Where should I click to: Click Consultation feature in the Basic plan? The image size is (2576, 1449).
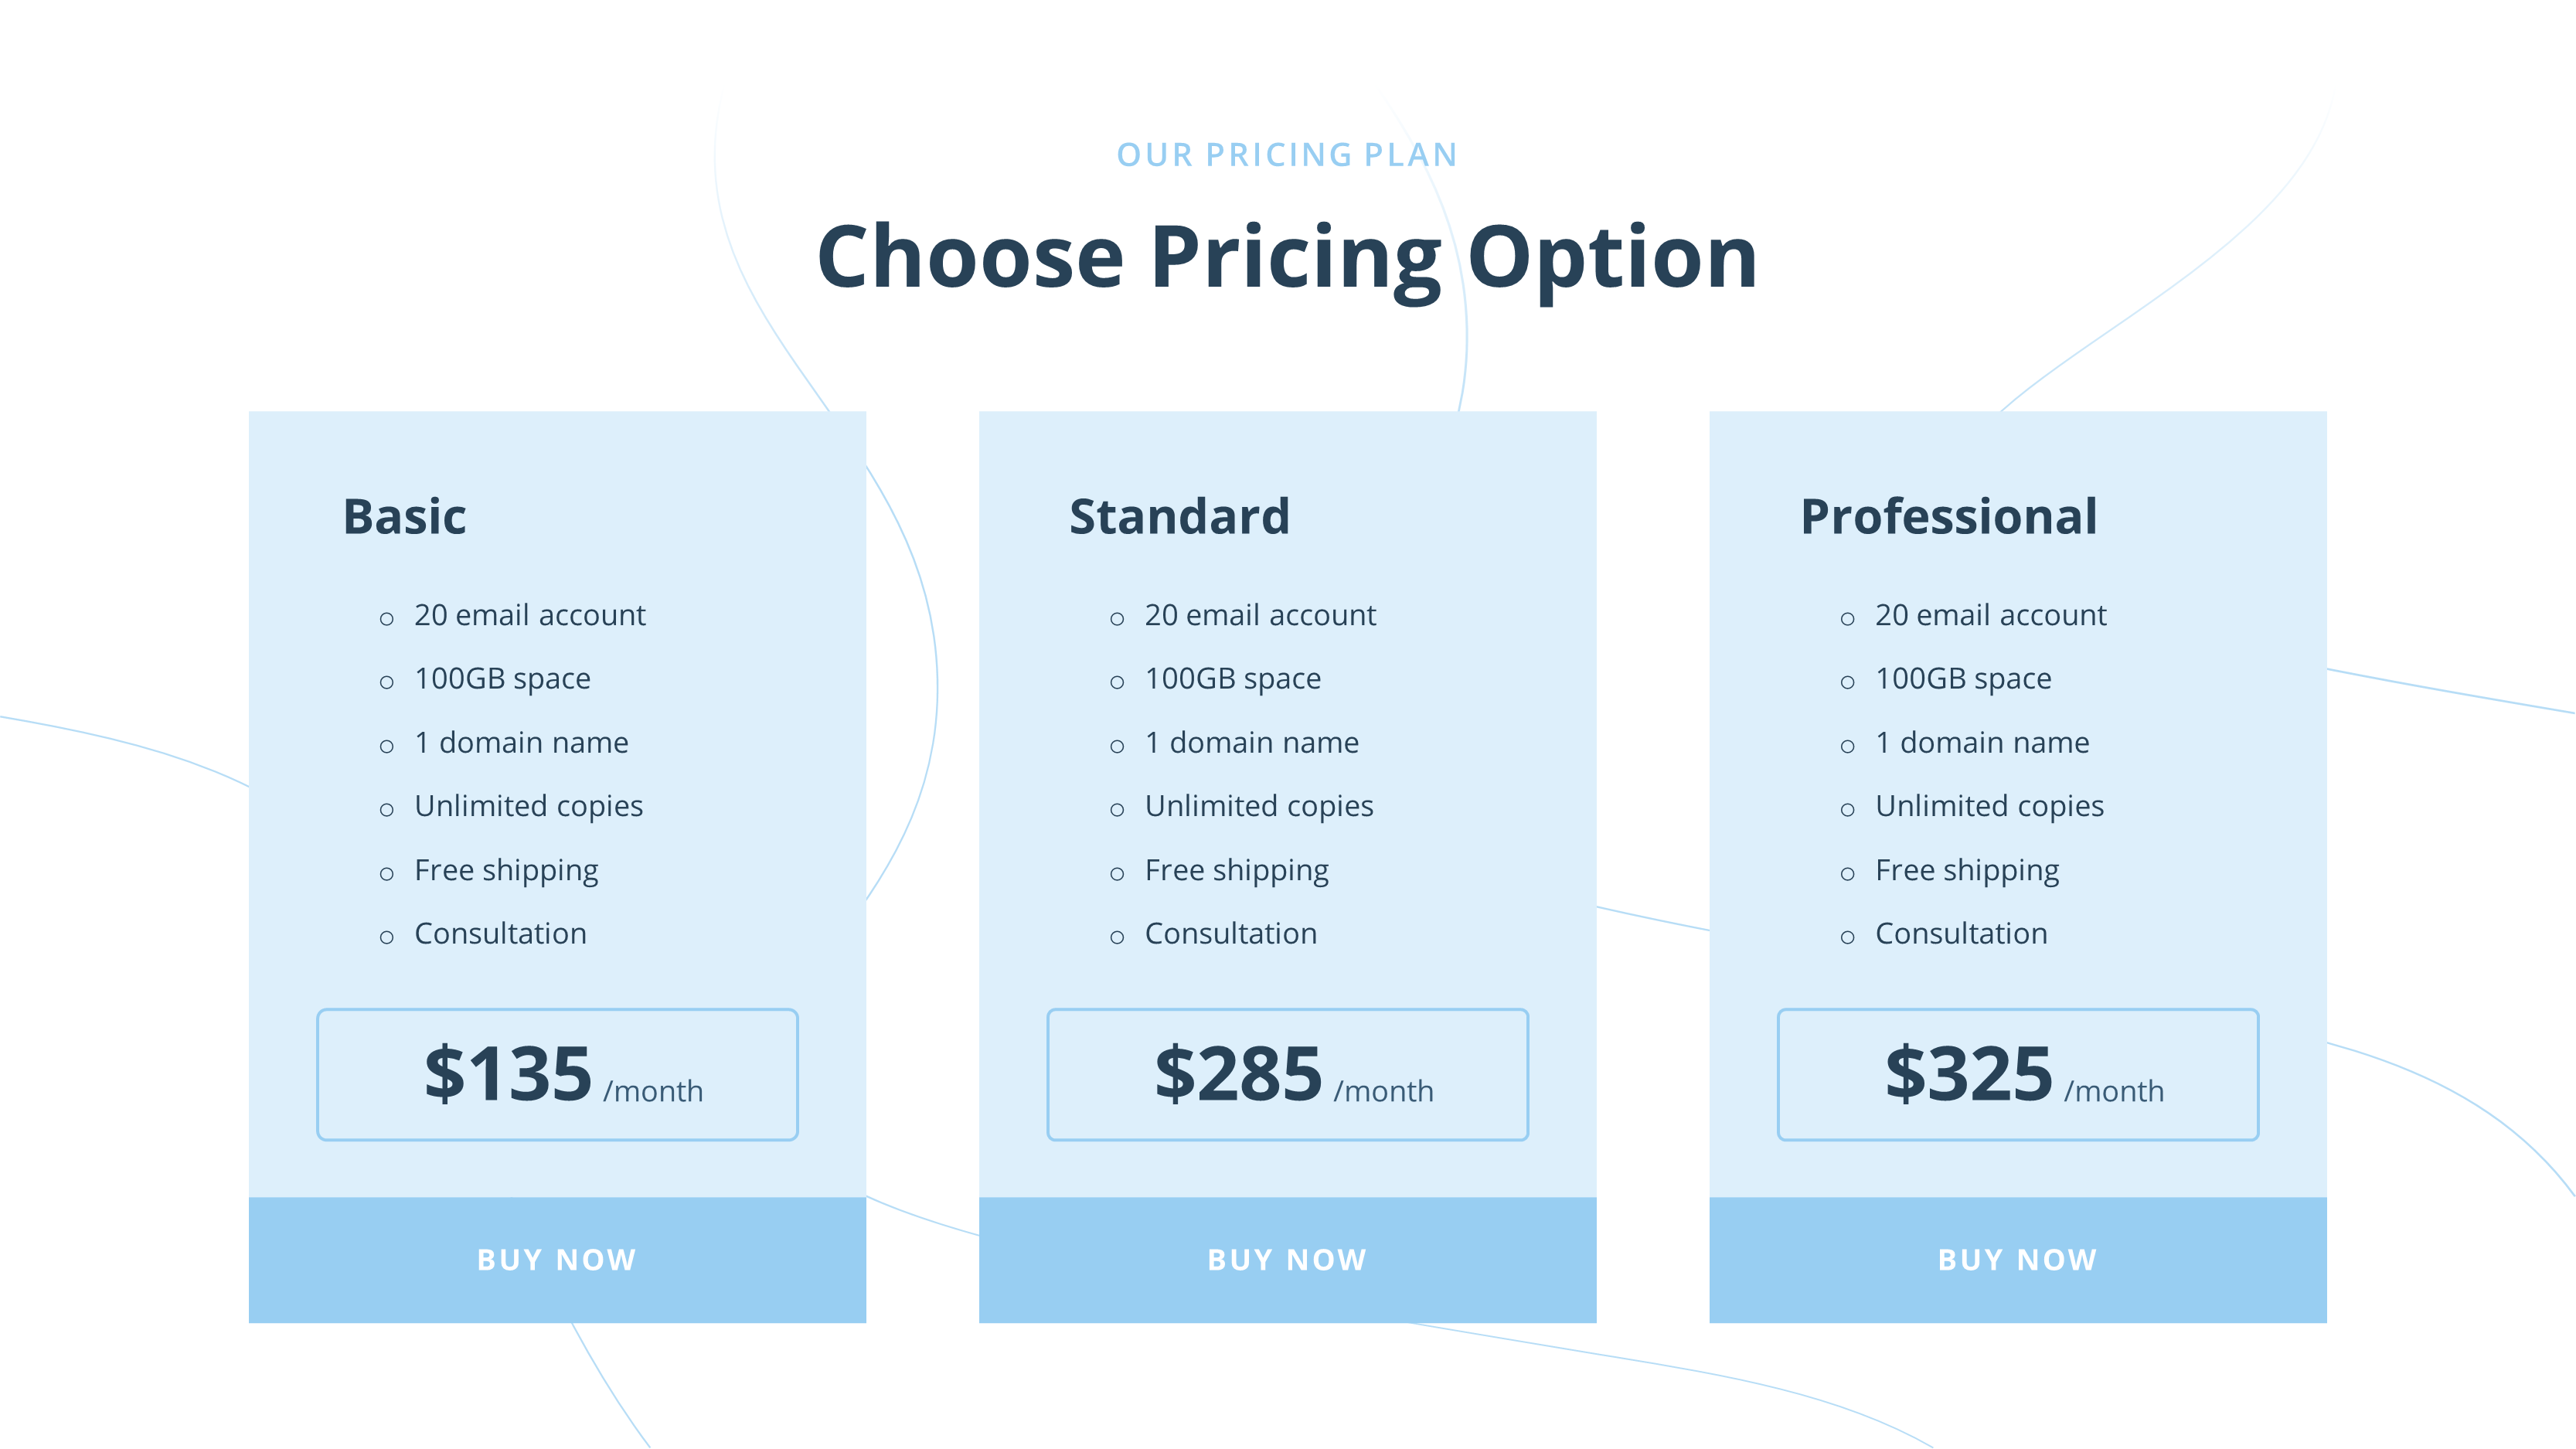click(x=500, y=933)
